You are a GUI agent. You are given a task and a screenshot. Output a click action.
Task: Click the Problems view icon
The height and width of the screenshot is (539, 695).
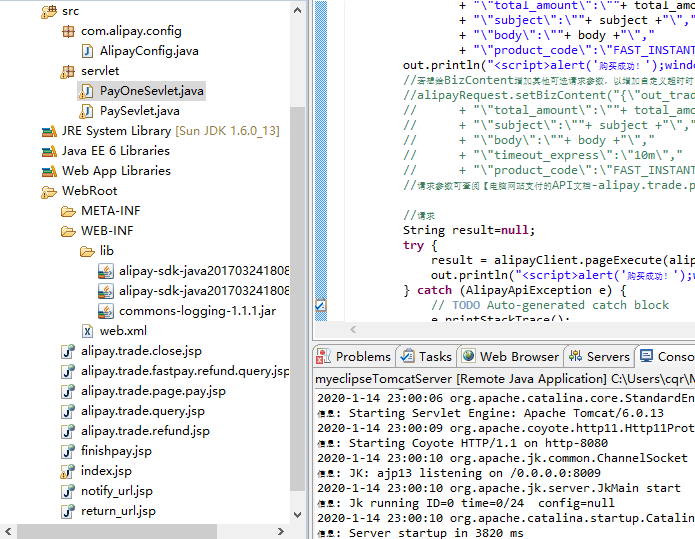(324, 356)
